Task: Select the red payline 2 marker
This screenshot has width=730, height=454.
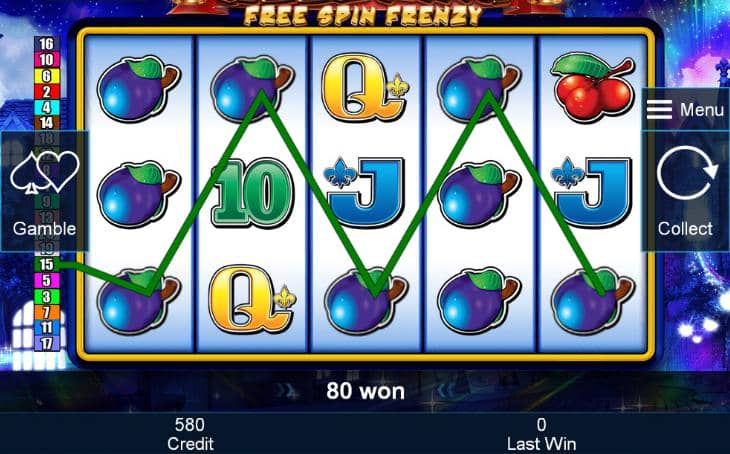Action: tap(47, 91)
